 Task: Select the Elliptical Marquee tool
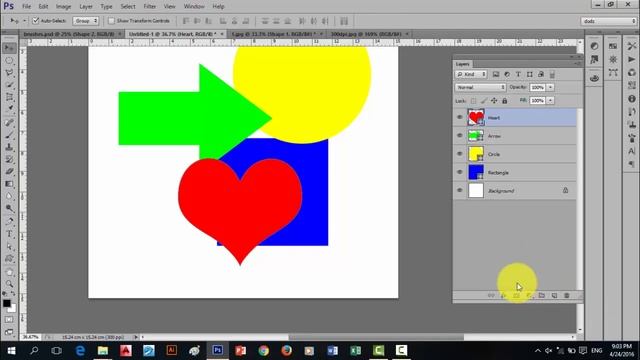click(x=9, y=60)
